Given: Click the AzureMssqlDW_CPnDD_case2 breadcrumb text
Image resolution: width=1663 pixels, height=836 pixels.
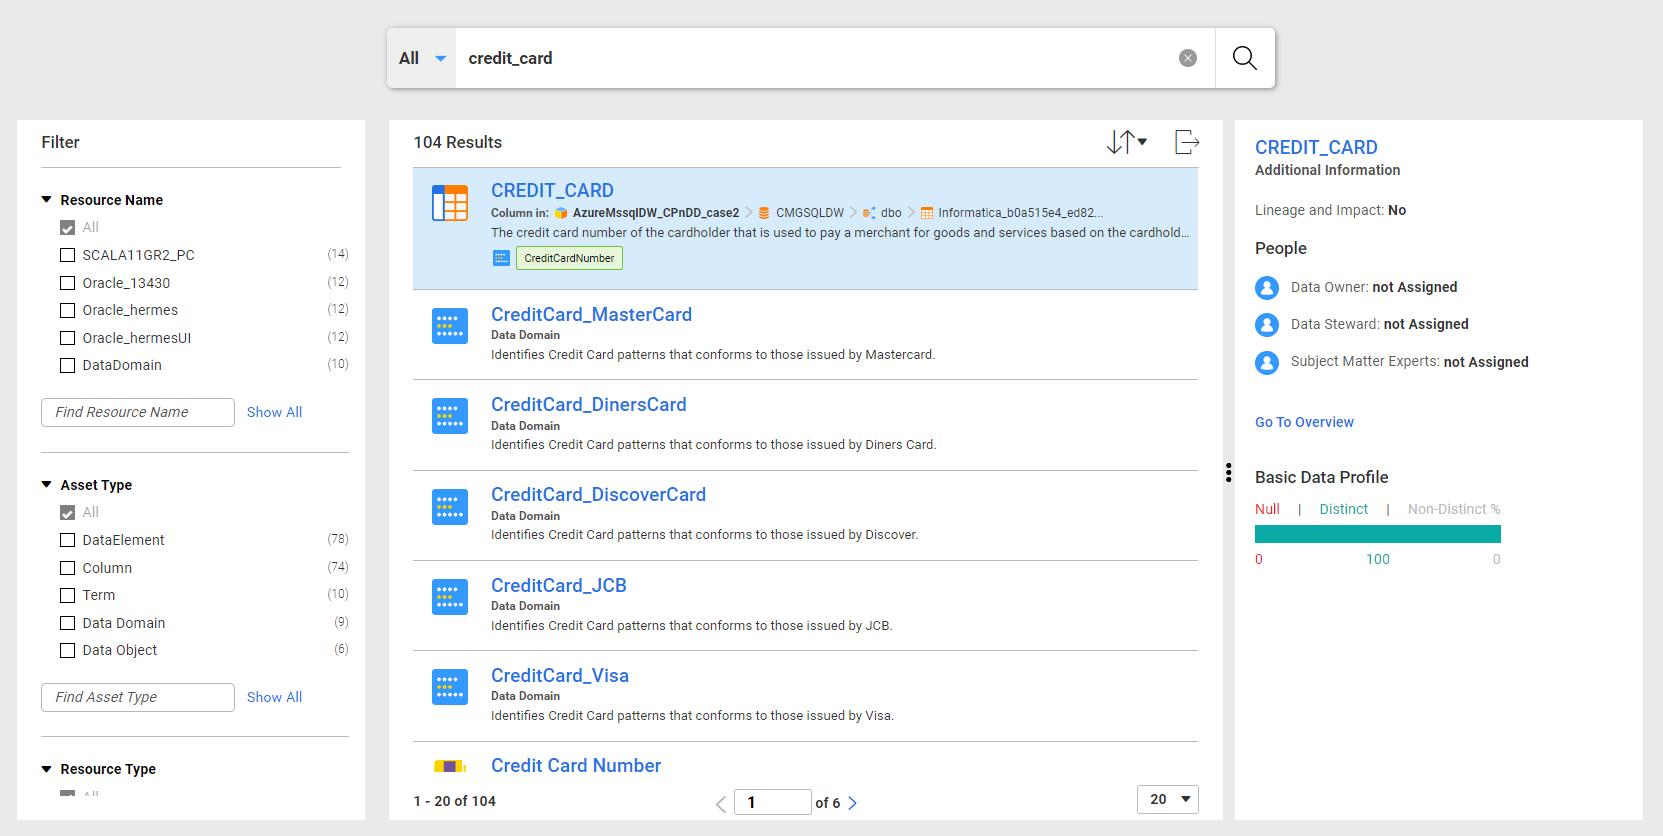Looking at the screenshot, I should click(x=656, y=213).
